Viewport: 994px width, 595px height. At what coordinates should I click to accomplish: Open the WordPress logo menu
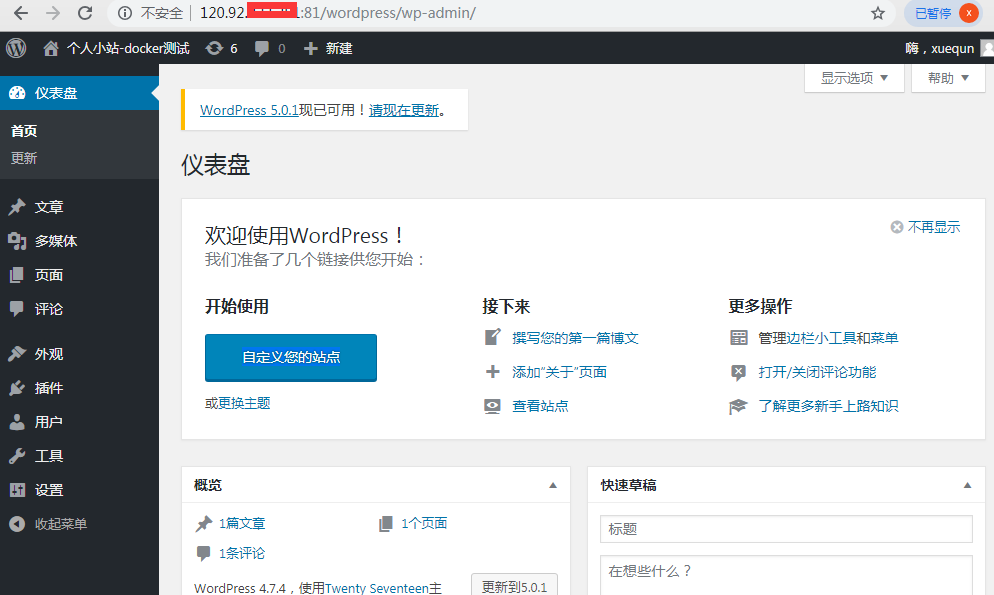tap(16, 48)
